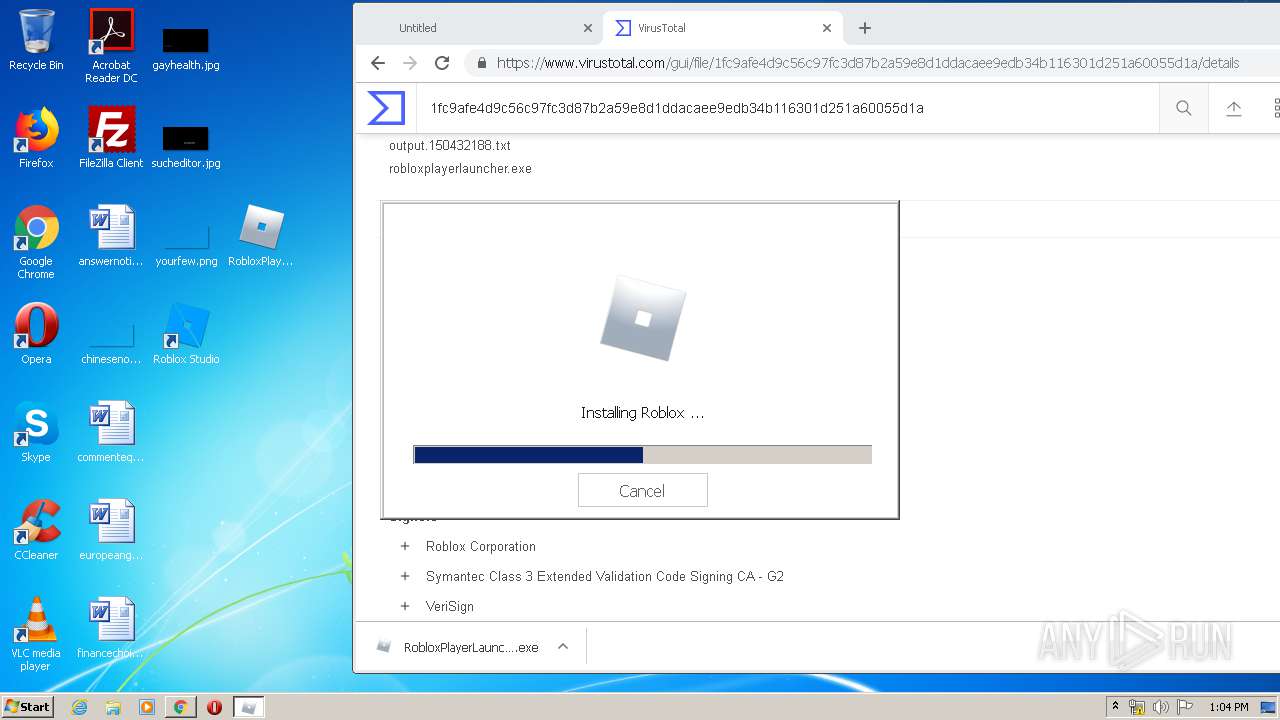
Task: Open financechoi Word document icon
Action: click(111, 628)
